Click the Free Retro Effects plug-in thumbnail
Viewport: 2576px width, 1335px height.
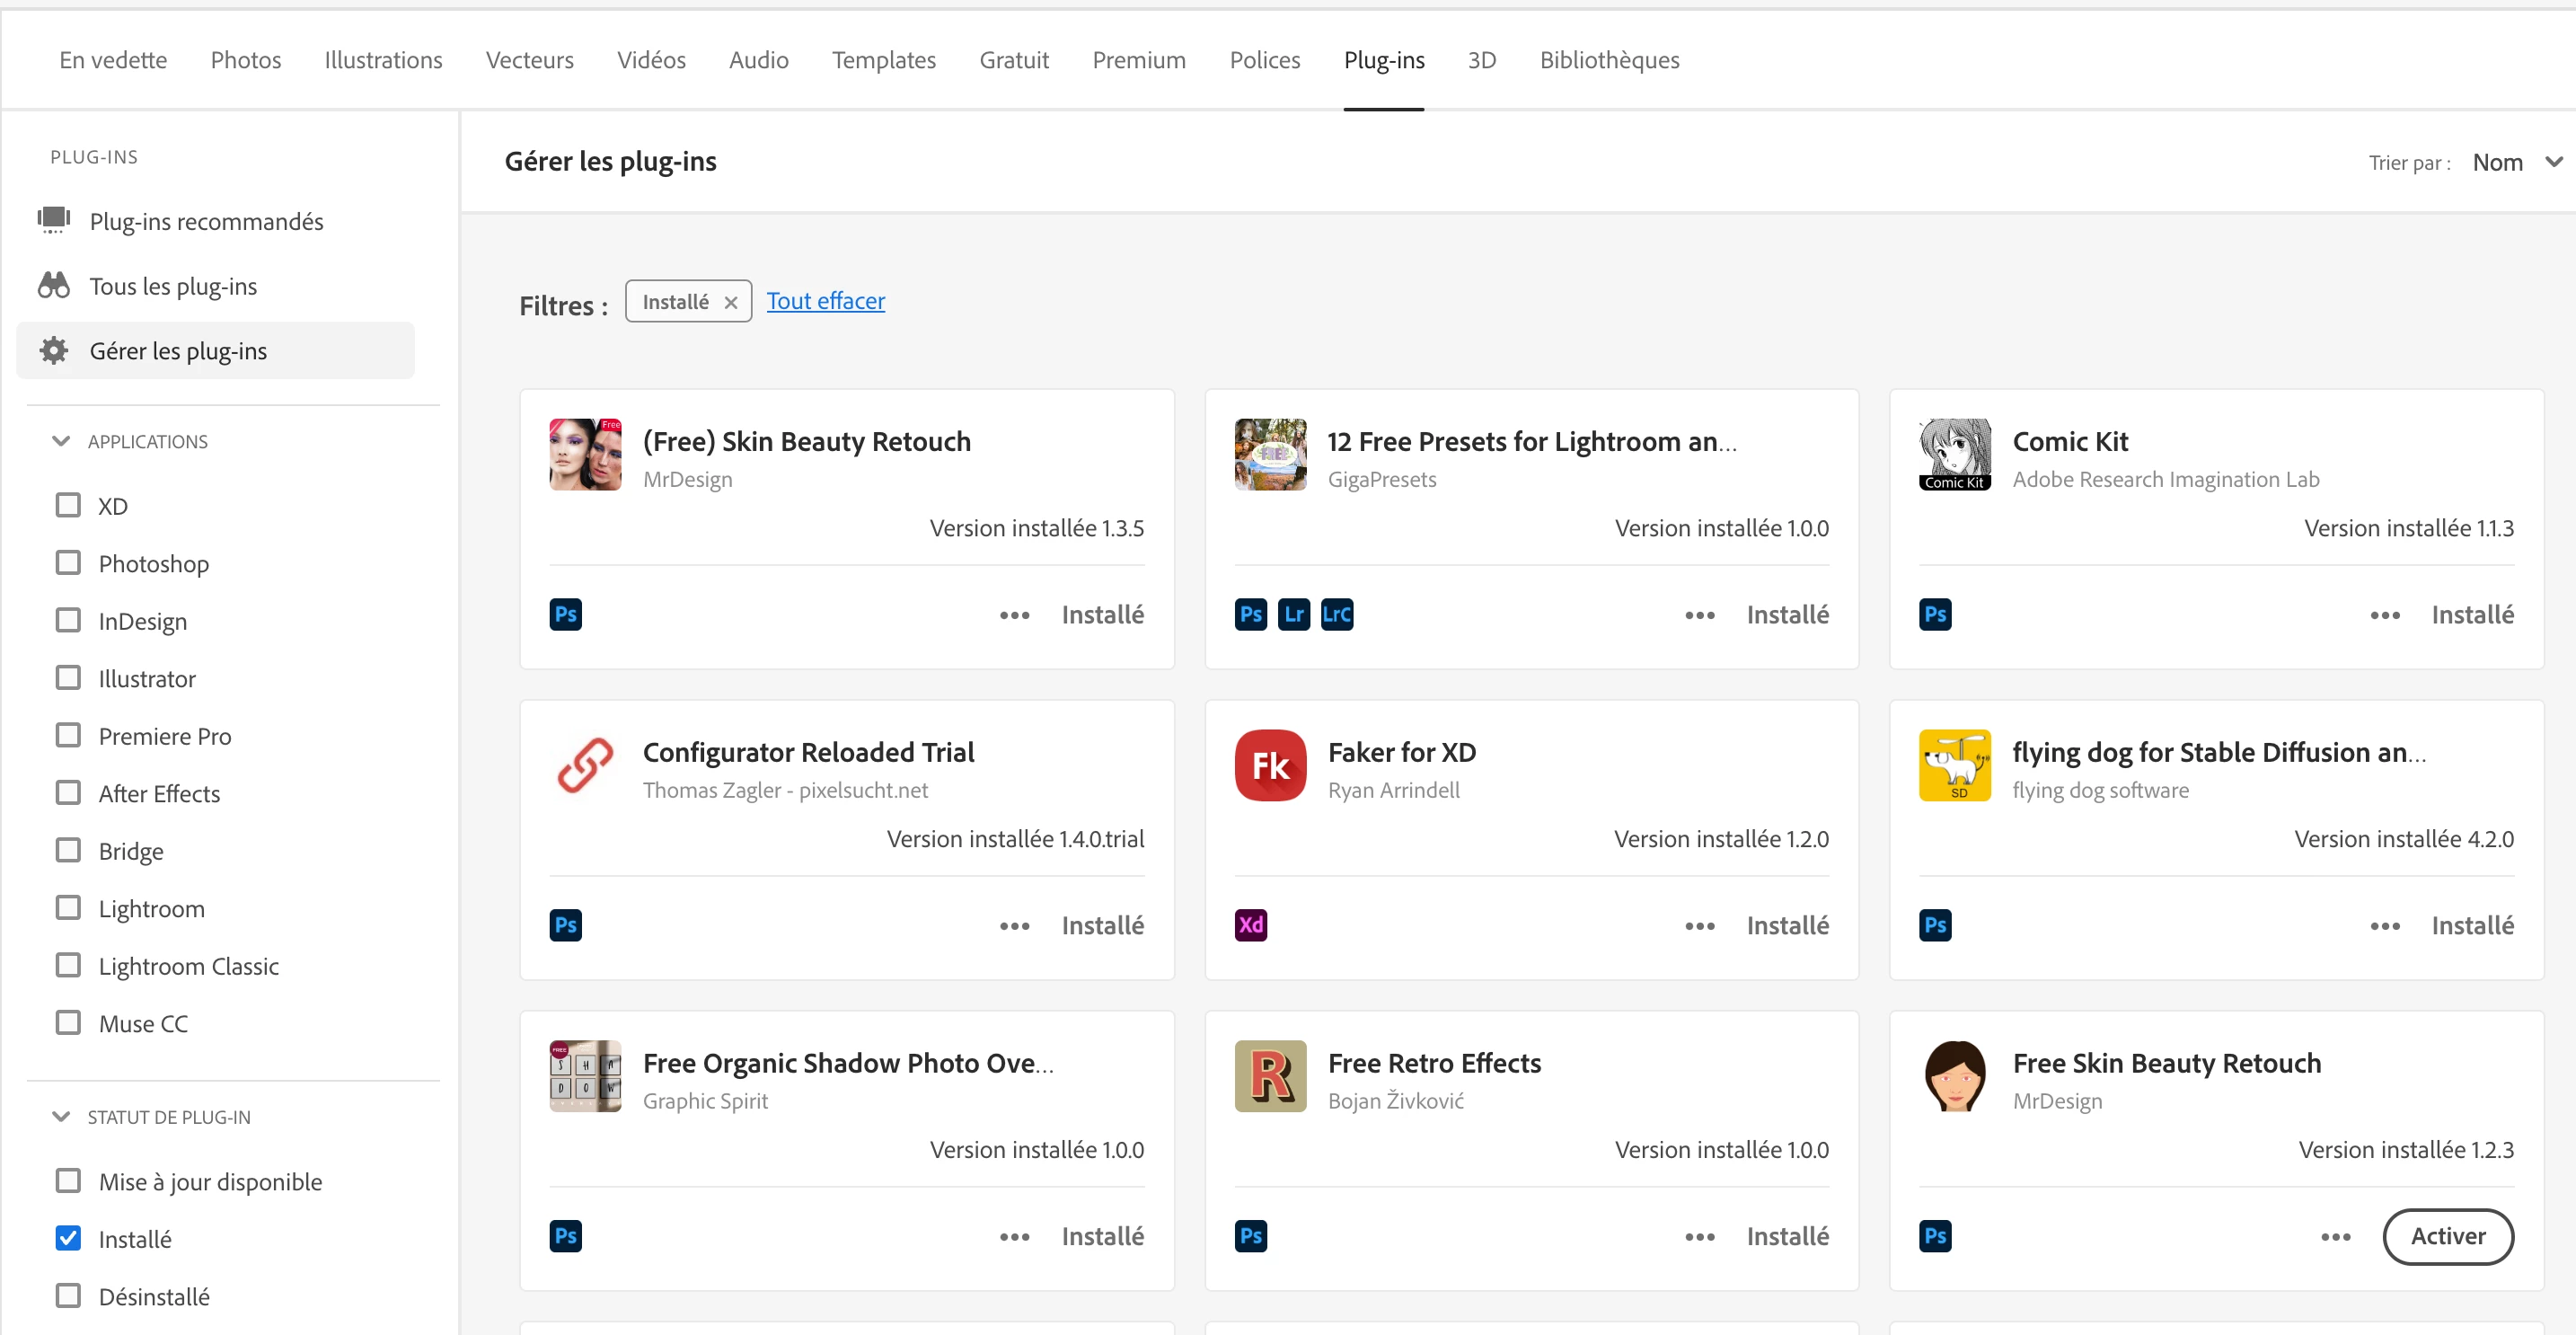[x=1270, y=1076]
